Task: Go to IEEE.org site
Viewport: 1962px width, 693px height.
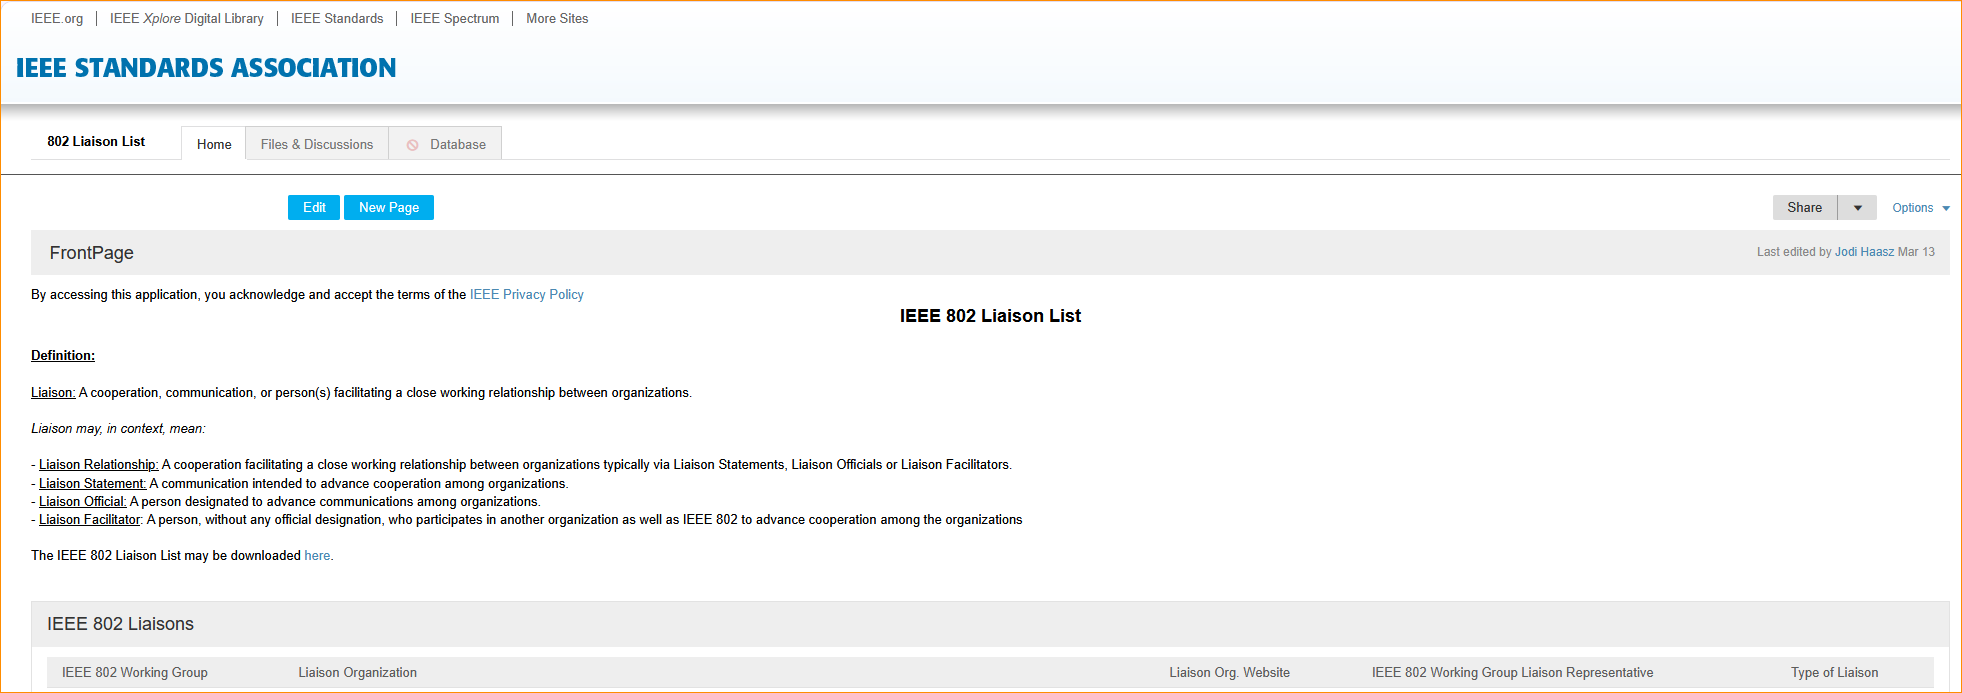Action: click(x=57, y=19)
